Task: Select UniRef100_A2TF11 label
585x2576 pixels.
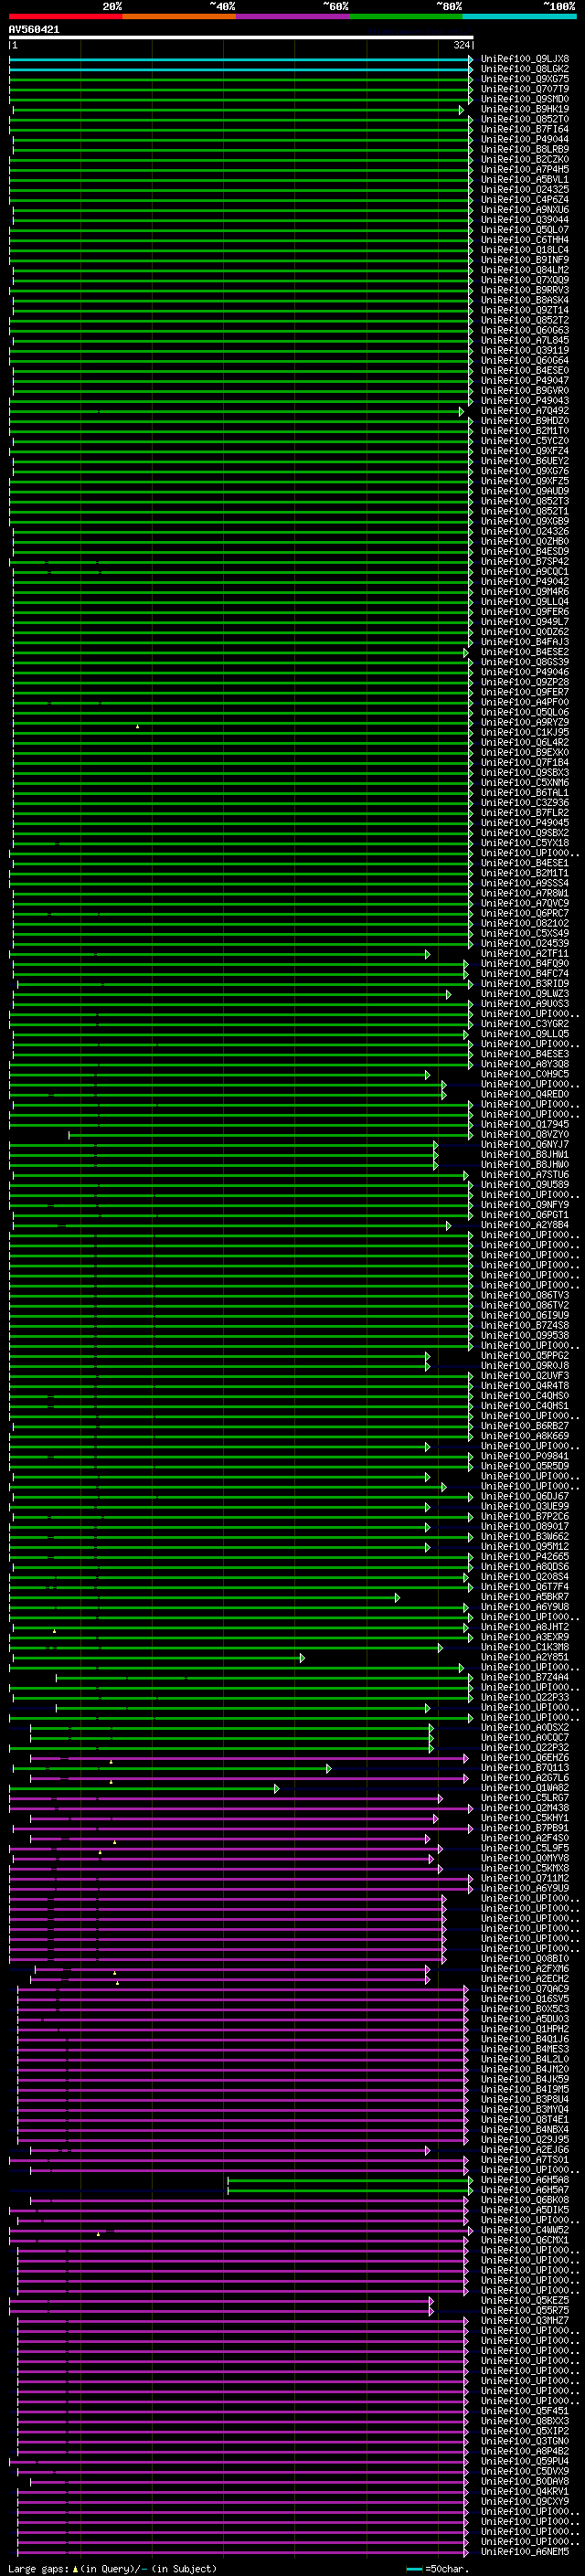Action: tap(525, 954)
